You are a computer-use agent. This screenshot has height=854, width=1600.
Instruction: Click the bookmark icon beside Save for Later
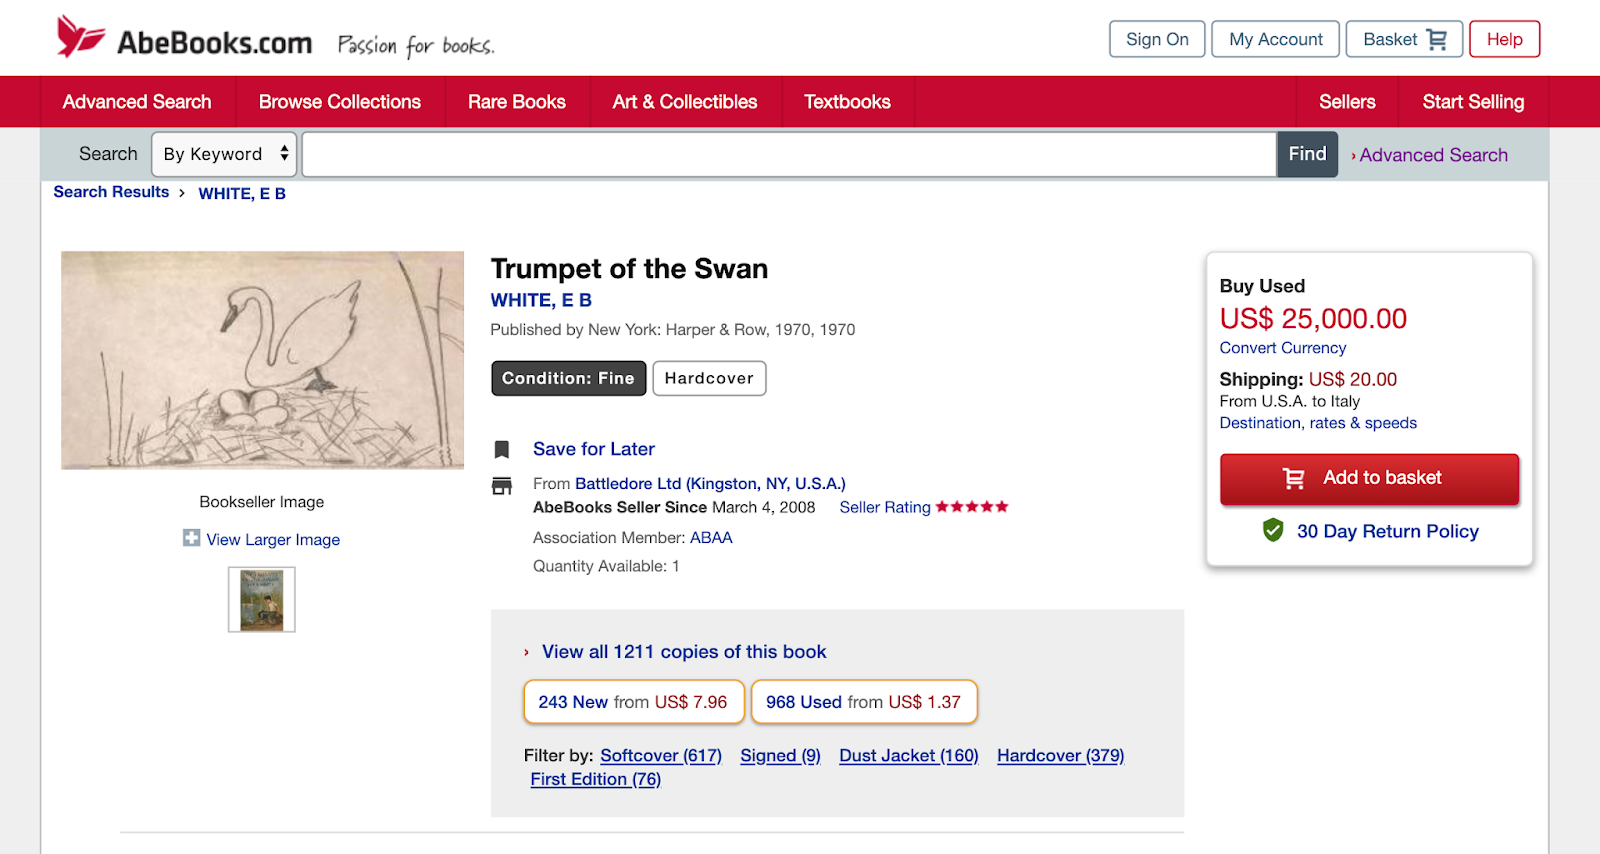(502, 450)
